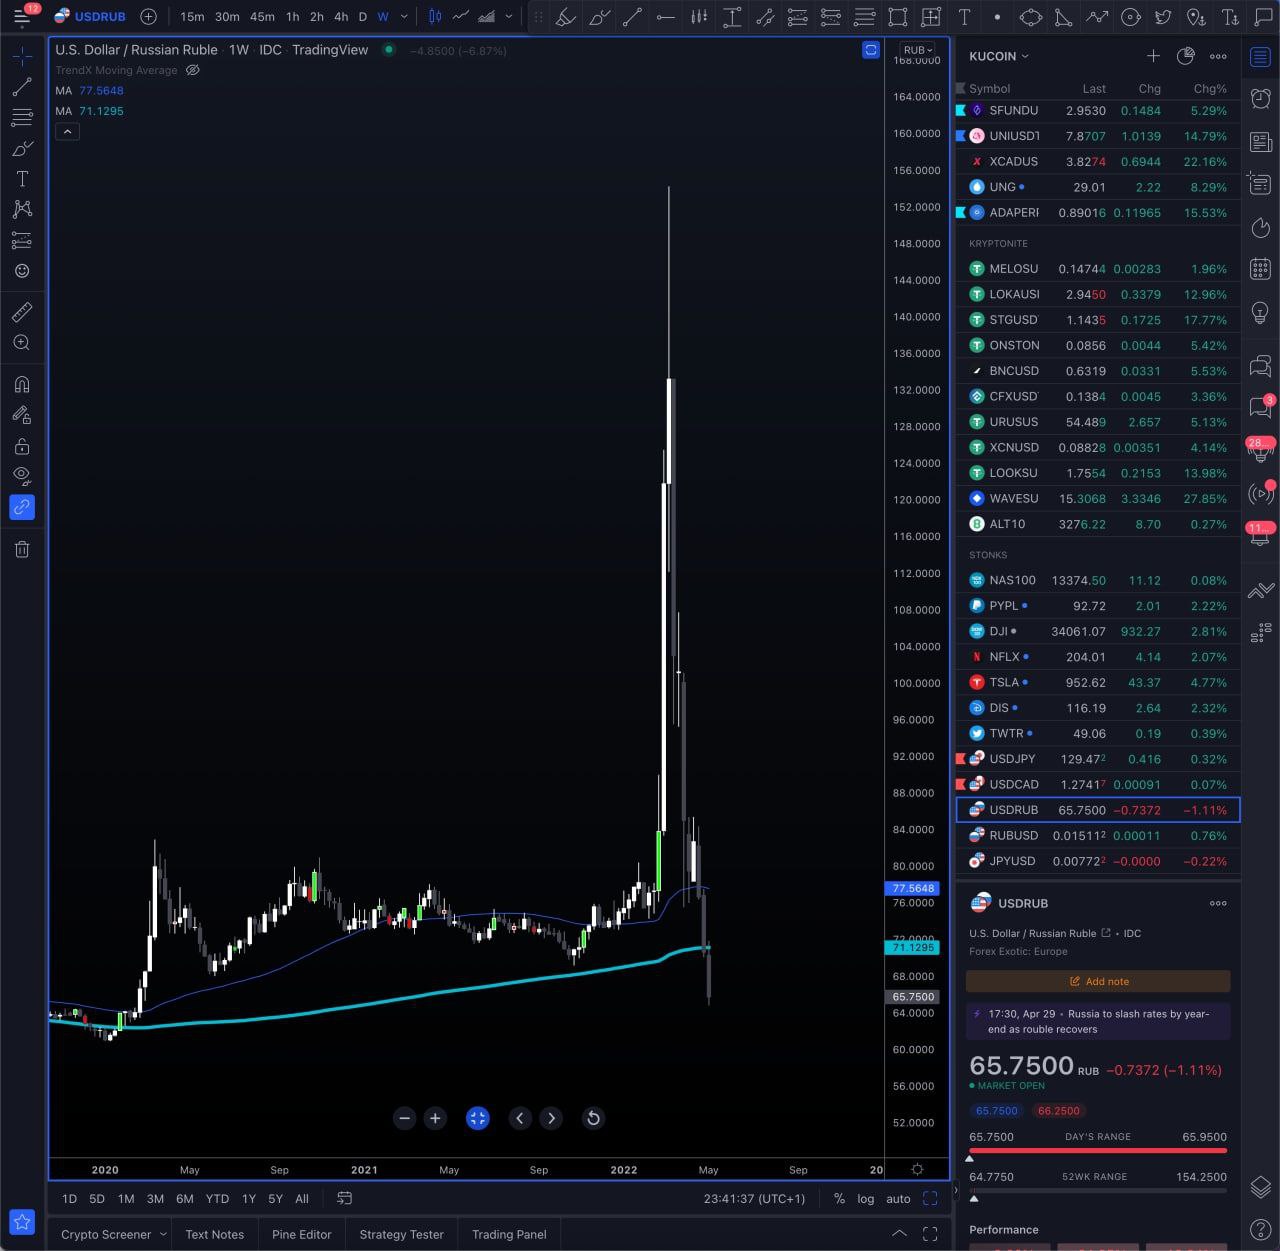1280x1251 pixels.
Task: Toggle hide all drawings eye icon
Action: 22,476
